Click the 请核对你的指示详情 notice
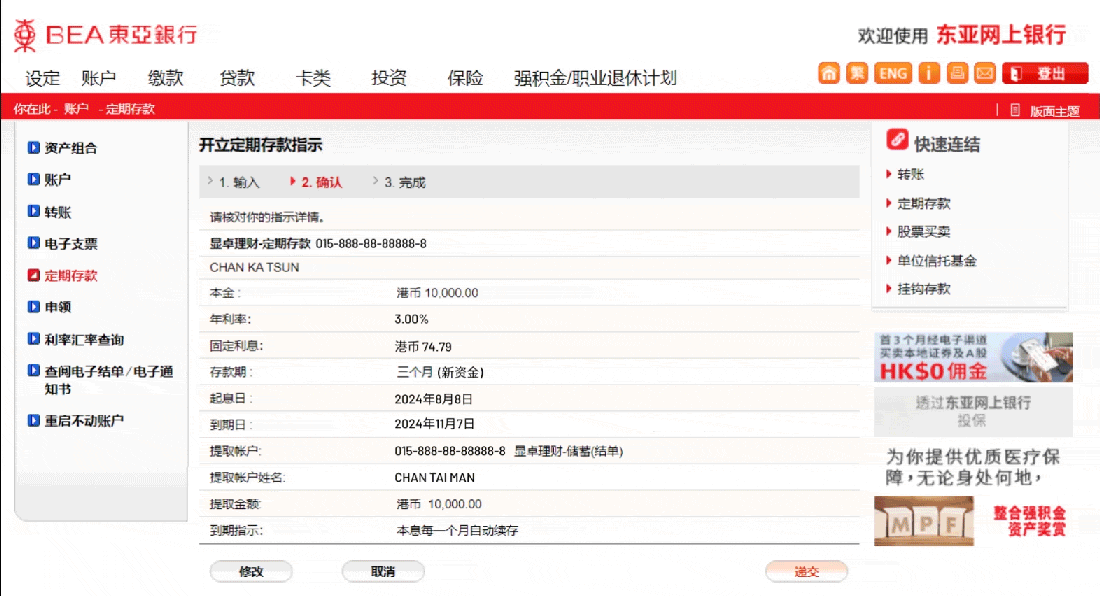Image resolution: width=1100 pixels, height=596 pixels. click(267, 217)
